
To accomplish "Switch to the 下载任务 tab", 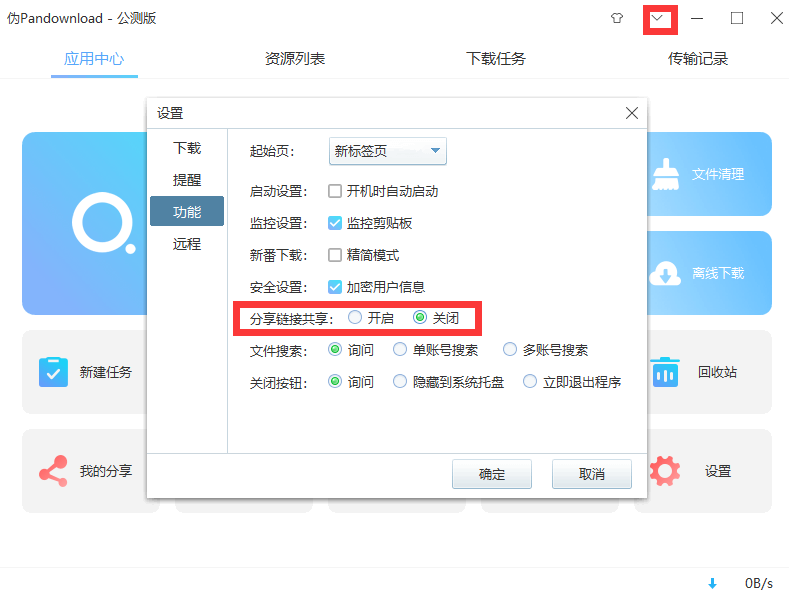I will (x=496, y=59).
